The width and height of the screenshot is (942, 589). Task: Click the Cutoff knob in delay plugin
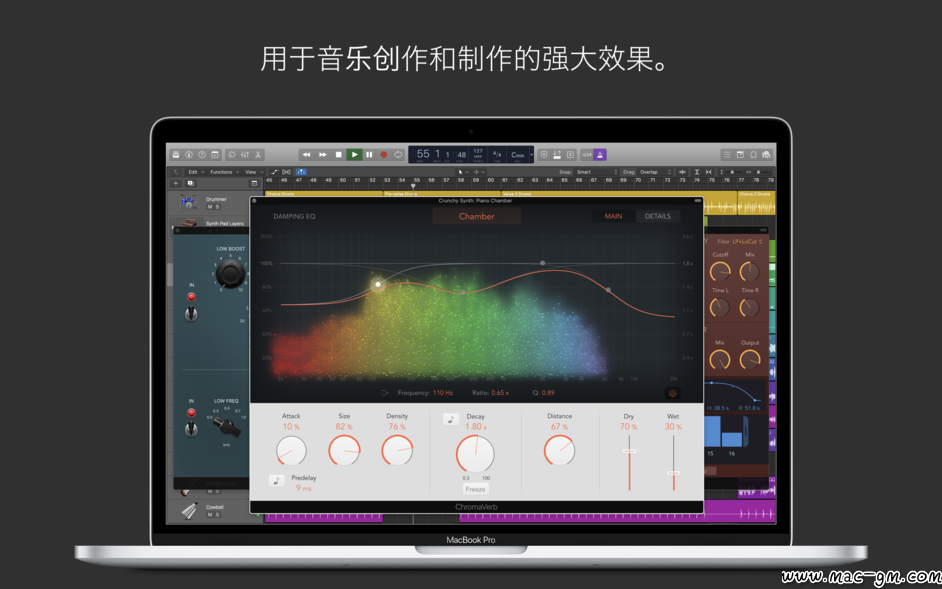pos(720,272)
